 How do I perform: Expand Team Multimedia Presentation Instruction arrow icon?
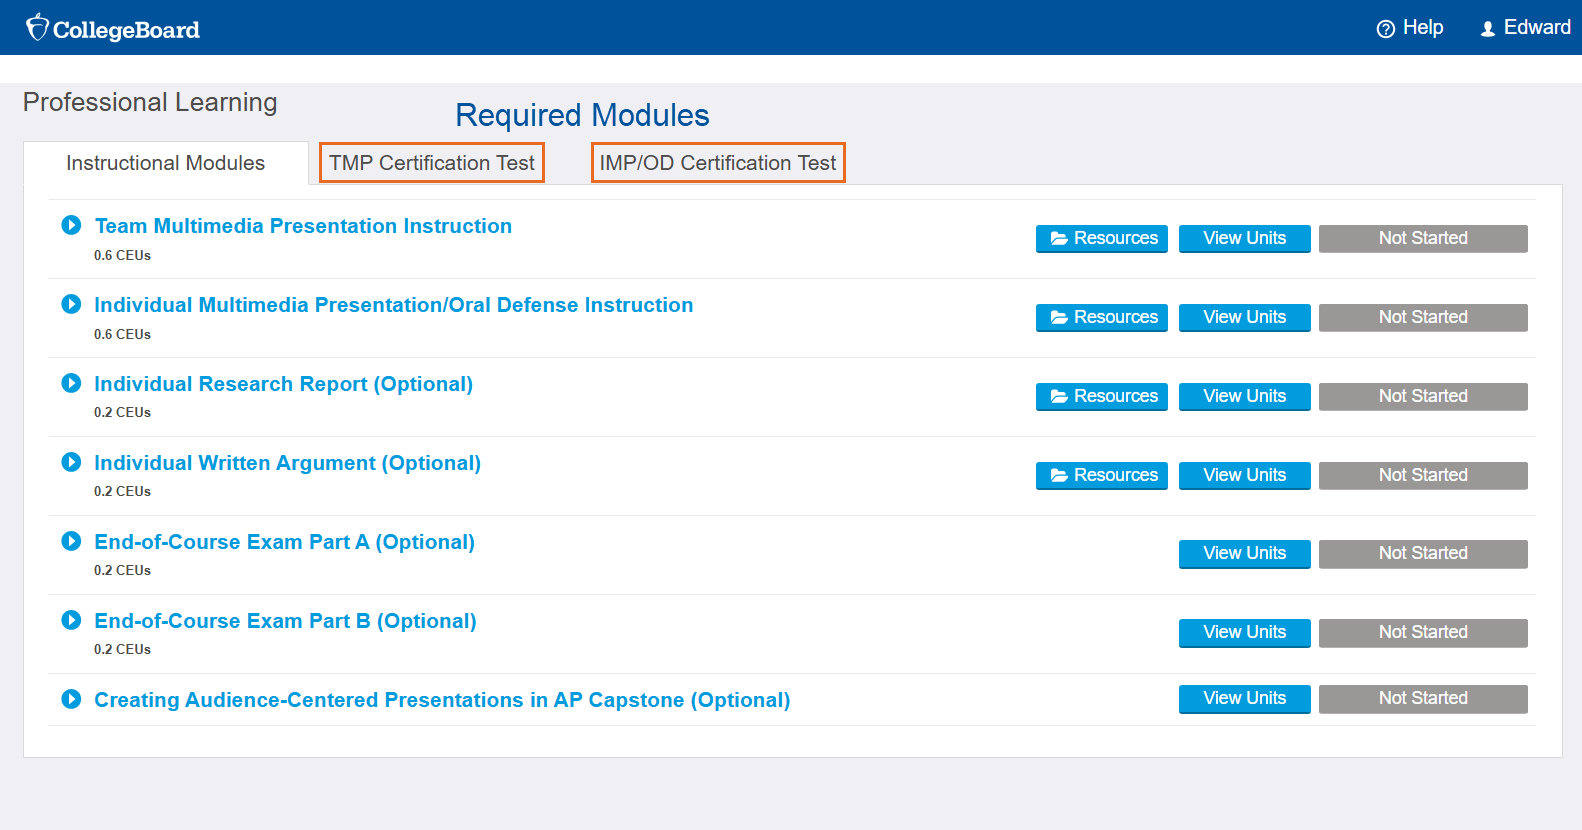pos(71,225)
